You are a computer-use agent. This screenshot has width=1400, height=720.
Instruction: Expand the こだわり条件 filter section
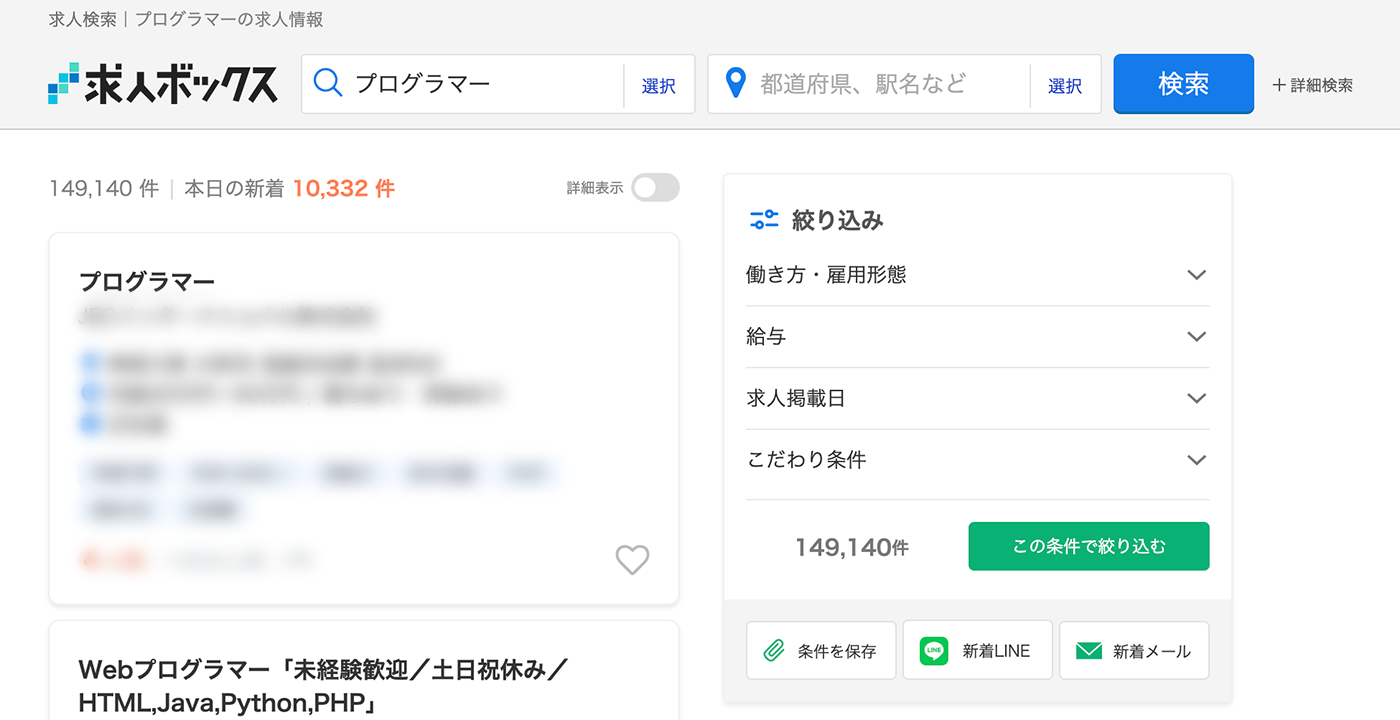click(x=977, y=461)
